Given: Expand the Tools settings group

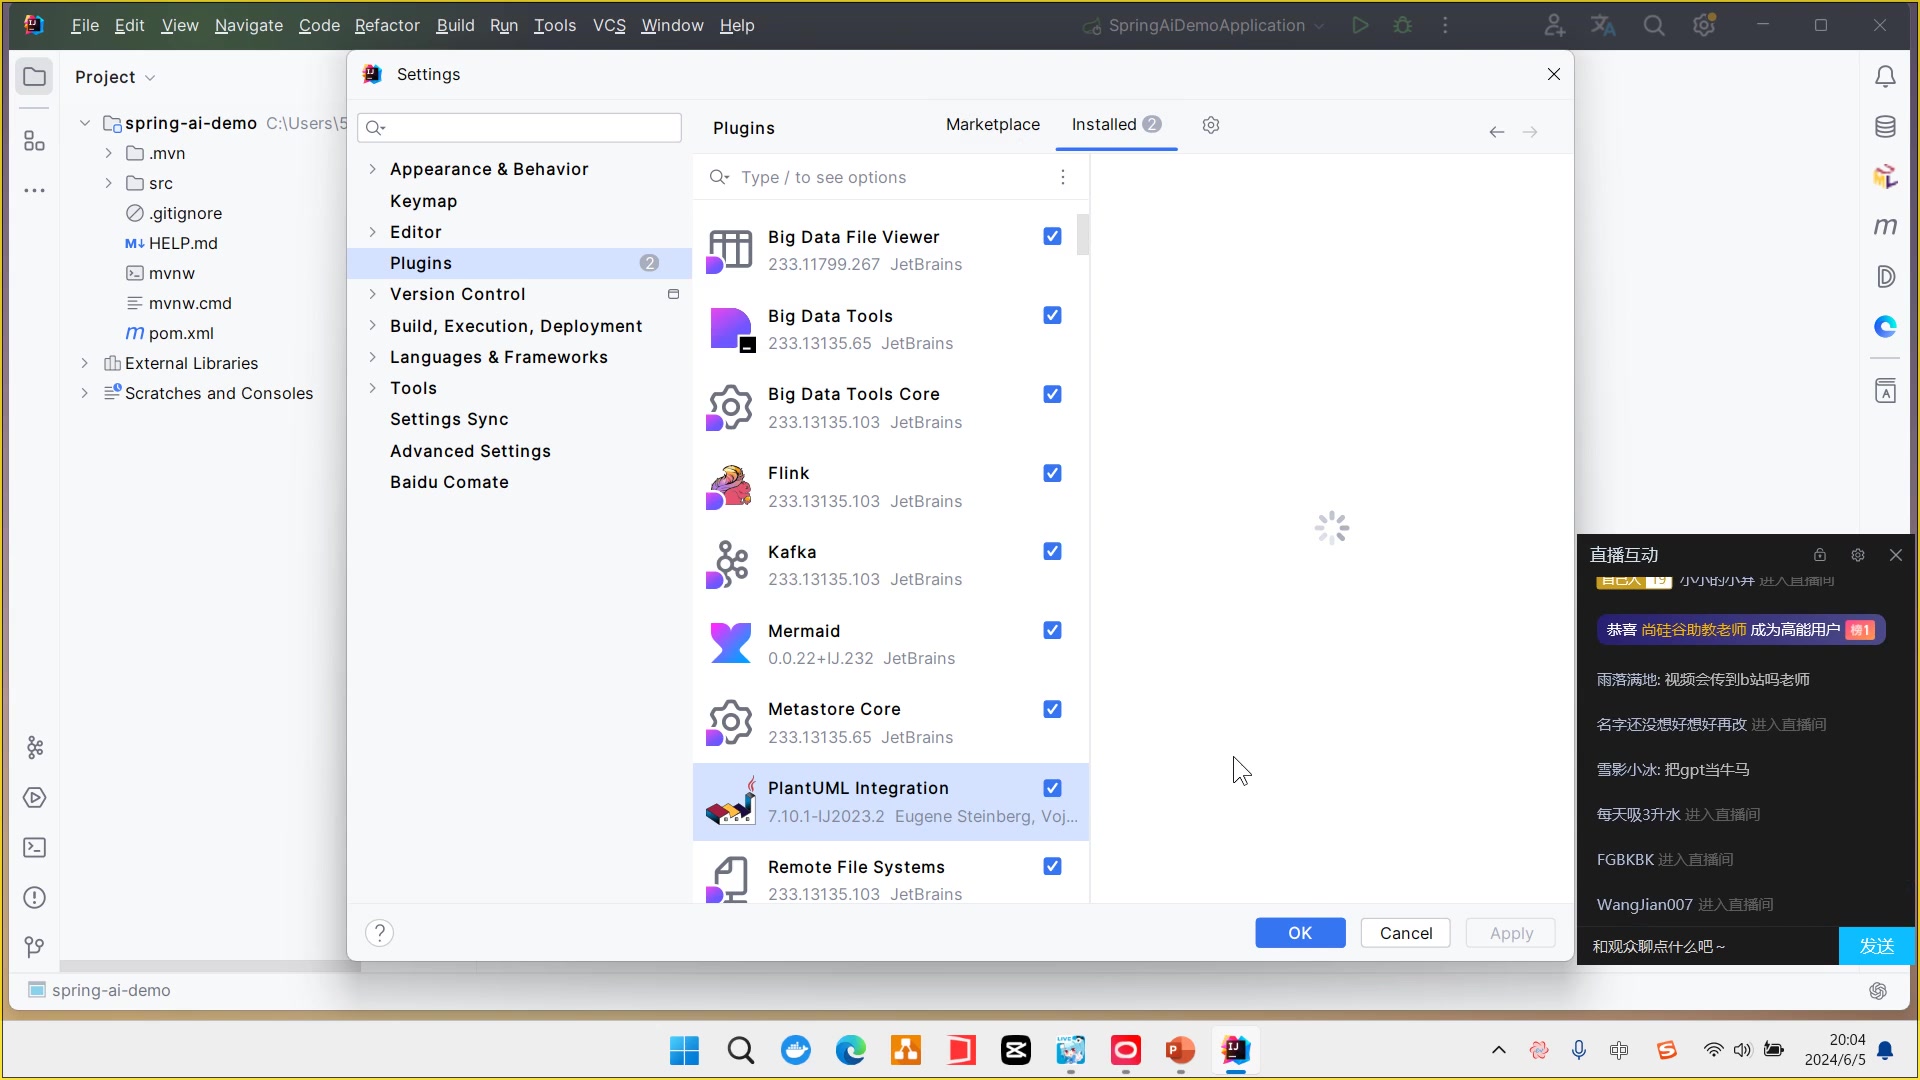Looking at the screenshot, I should (x=373, y=388).
